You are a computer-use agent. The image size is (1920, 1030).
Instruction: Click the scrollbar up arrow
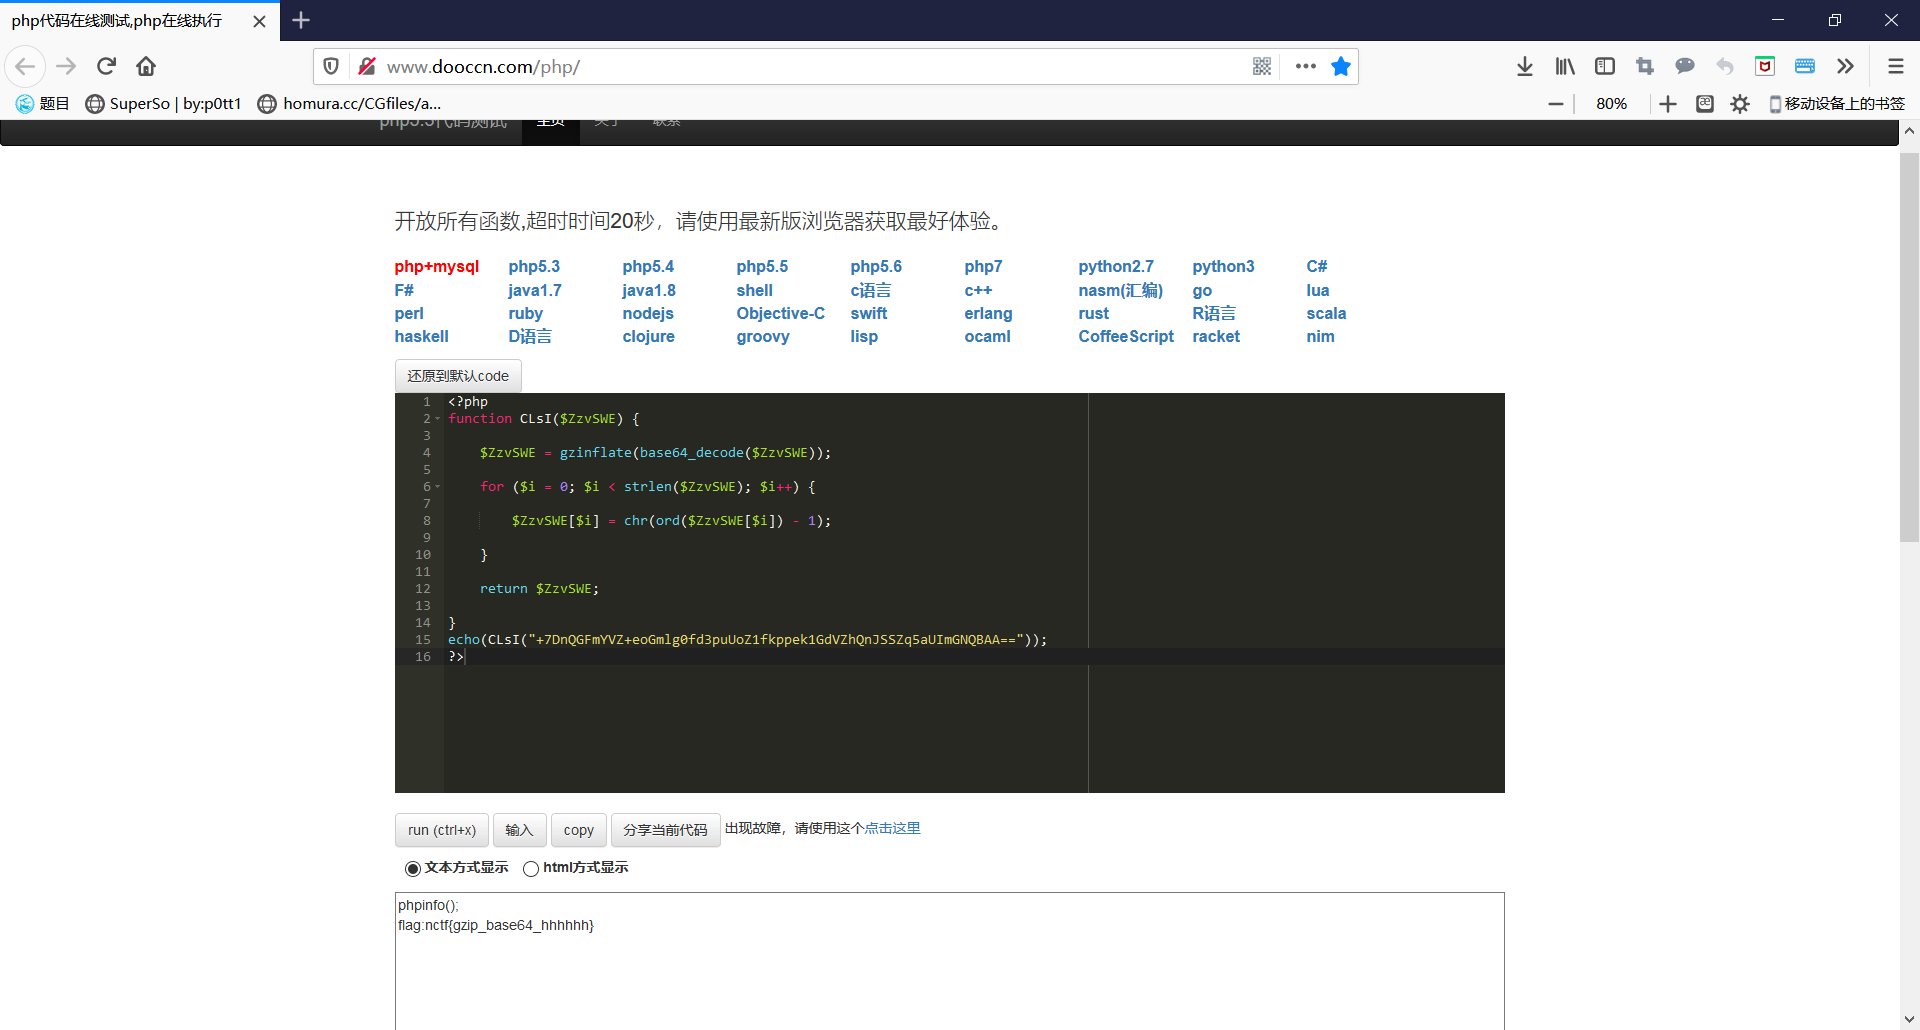1909,130
